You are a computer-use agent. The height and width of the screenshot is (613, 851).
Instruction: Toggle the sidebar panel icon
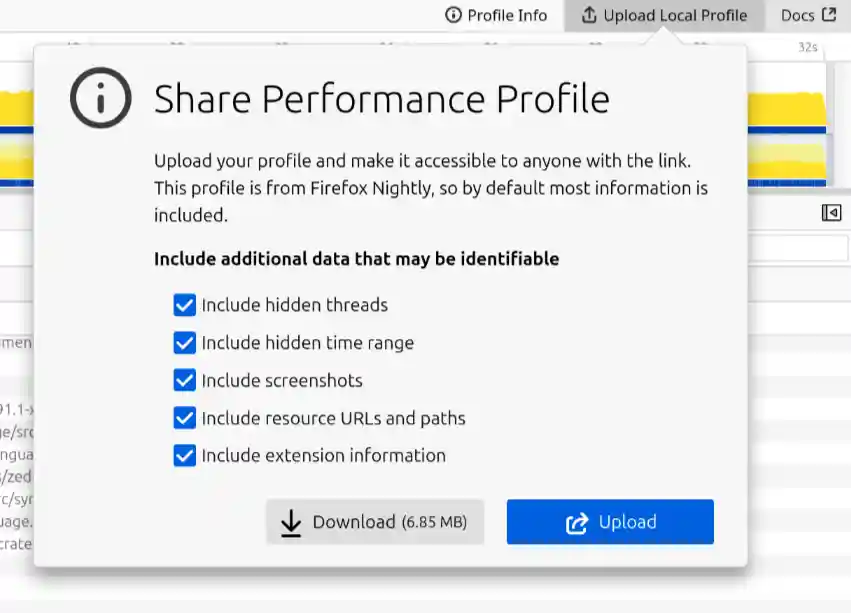(x=831, y=212)
